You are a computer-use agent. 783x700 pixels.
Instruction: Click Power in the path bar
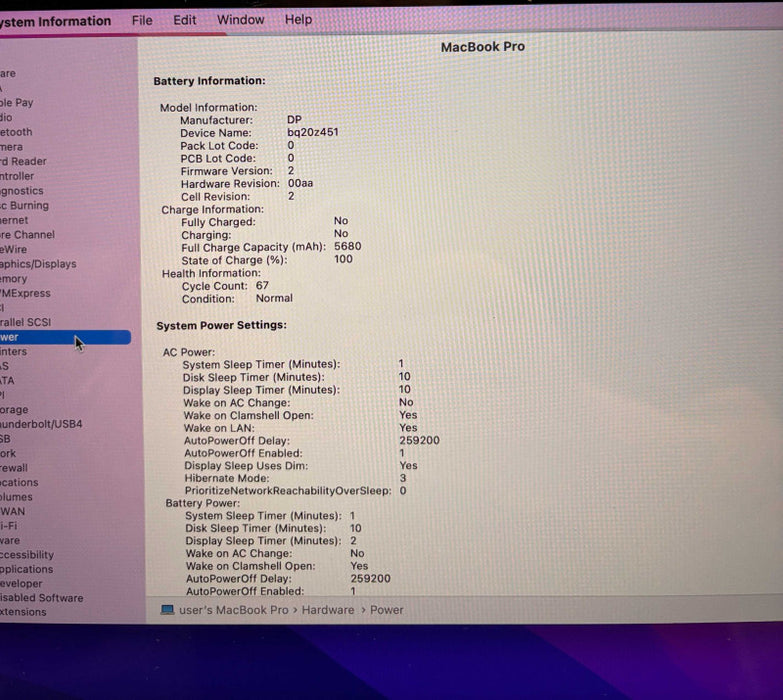(387, 610)
